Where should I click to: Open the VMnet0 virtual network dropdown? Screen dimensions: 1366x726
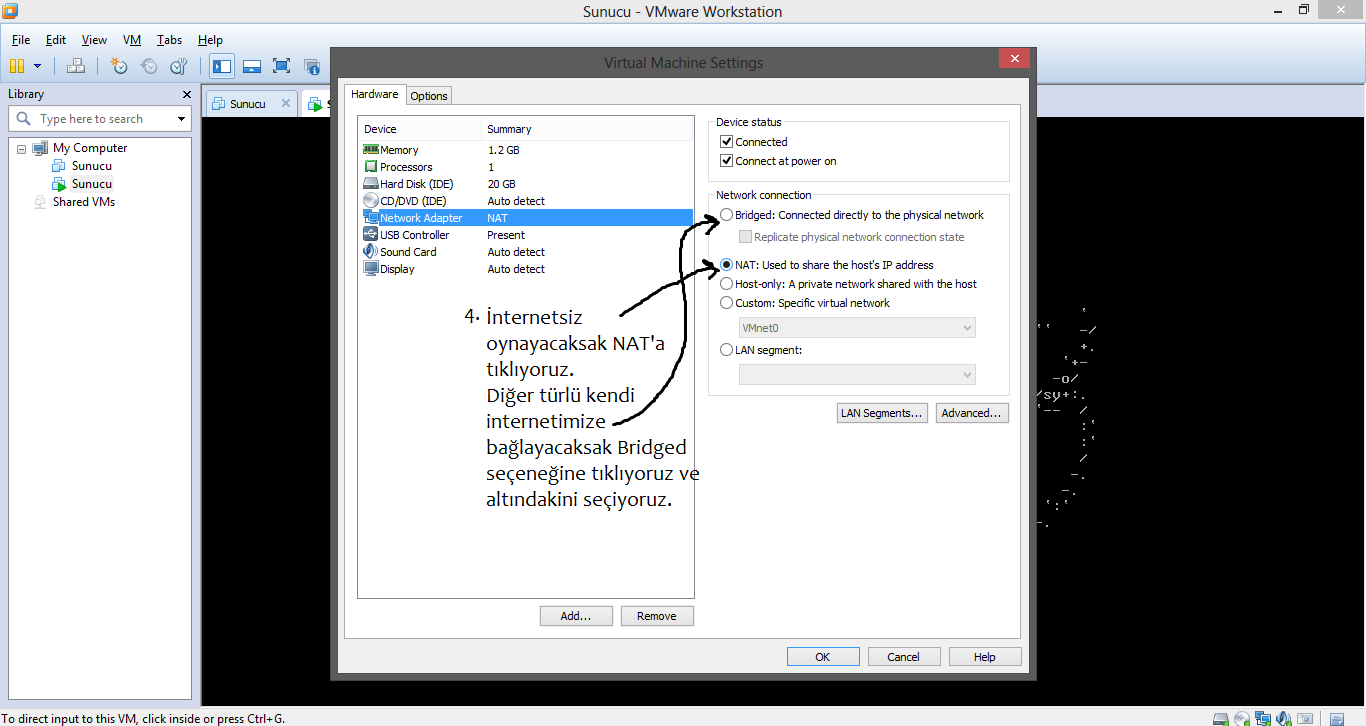coord(857,328)
